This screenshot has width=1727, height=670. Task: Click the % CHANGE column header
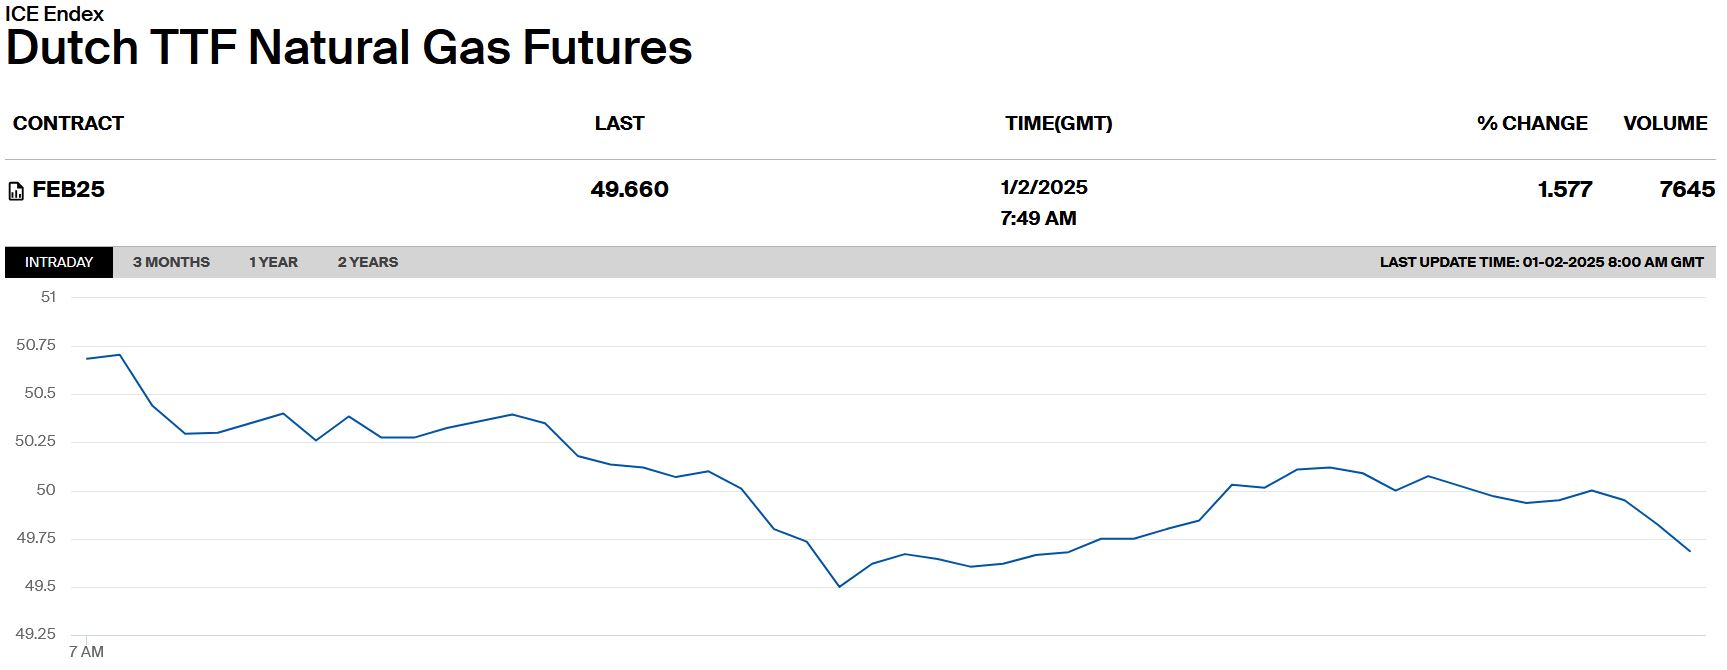(x=1531, y=123)
